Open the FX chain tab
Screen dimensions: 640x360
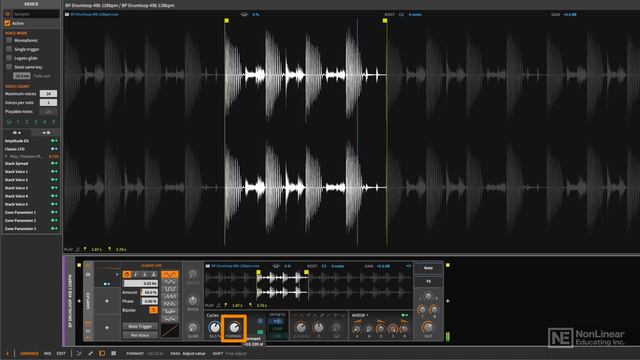click(x=428, y=282)
